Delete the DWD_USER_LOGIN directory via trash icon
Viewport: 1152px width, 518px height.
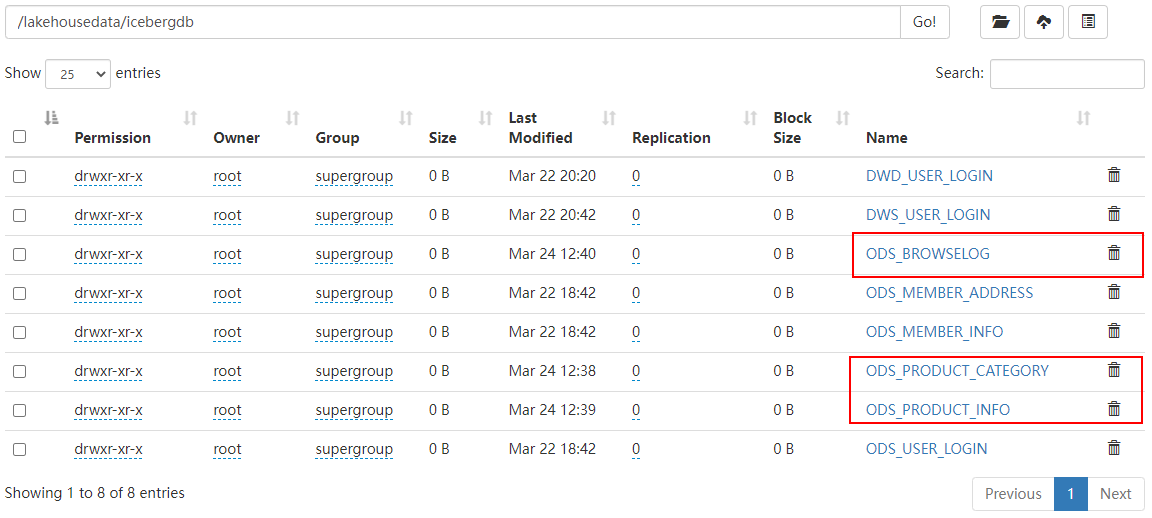[1114, 175]
